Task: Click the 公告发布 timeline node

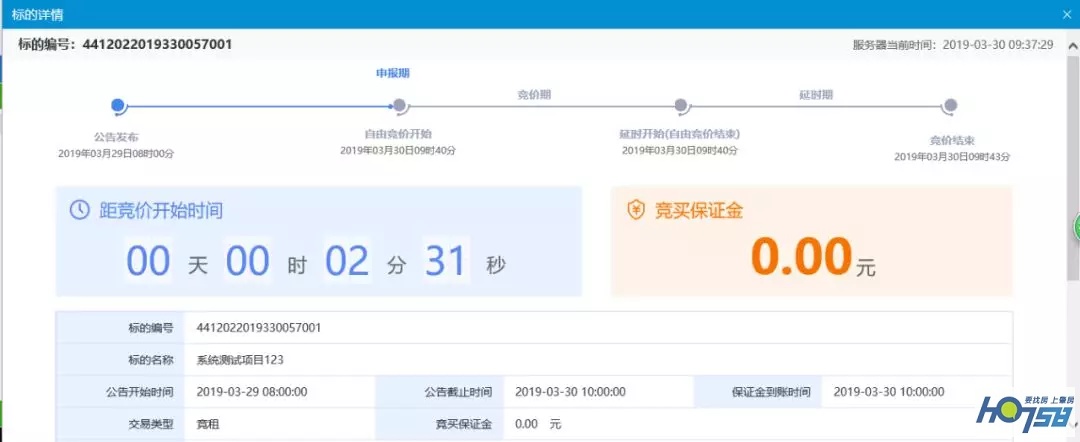Action: (x=118, y=105)
